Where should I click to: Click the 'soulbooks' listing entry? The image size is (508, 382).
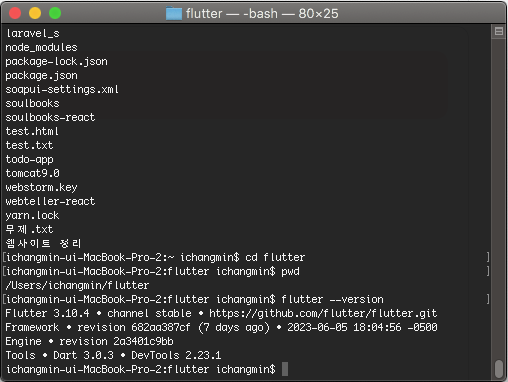tap(32, 103)
